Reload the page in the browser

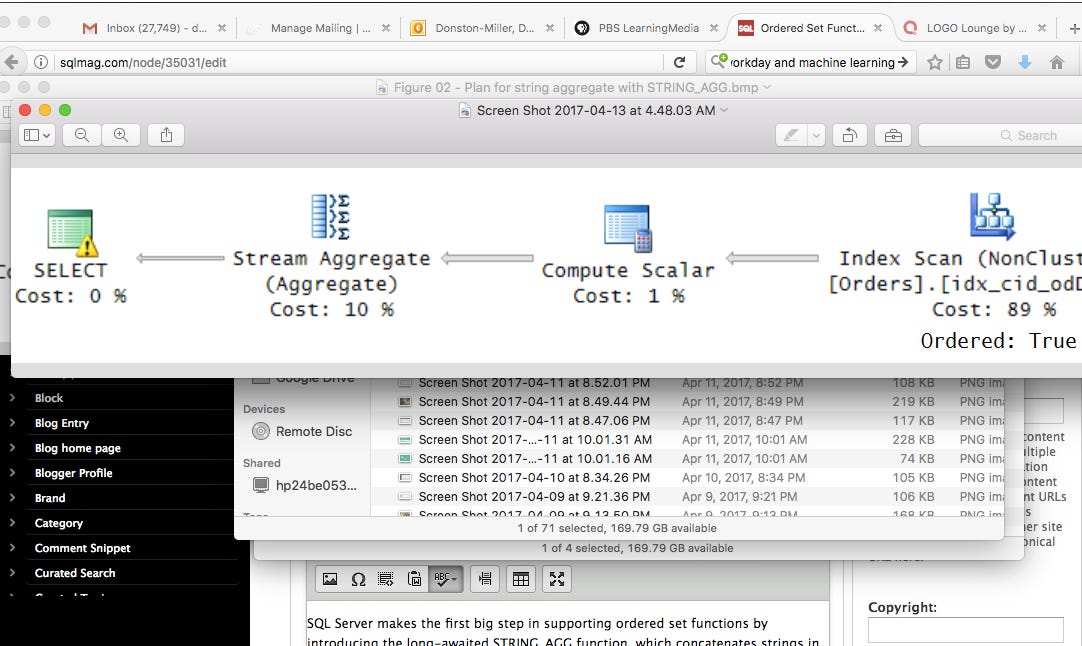(x=679, y=62)
